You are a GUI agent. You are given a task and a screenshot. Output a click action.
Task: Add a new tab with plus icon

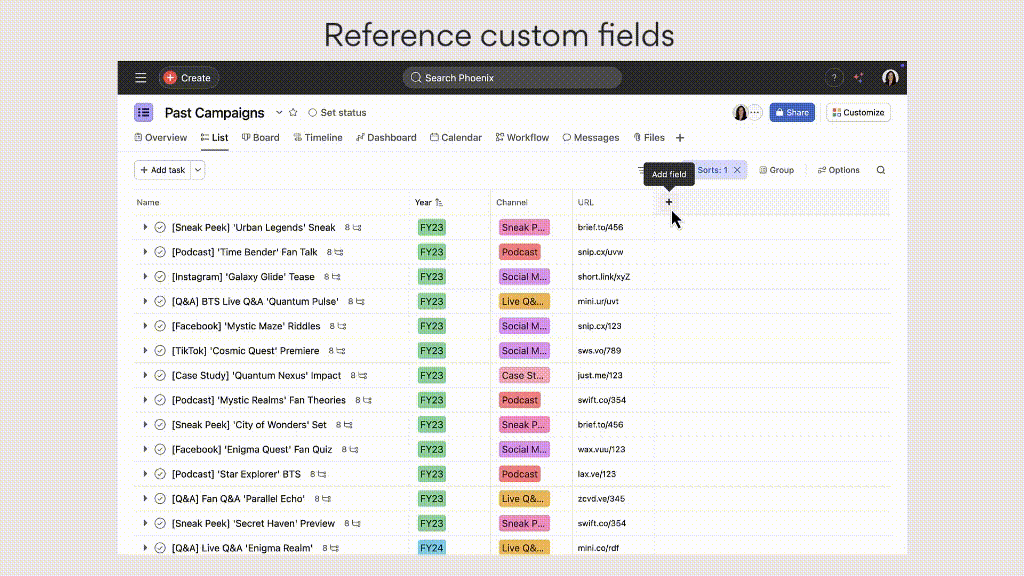point(680,138)
